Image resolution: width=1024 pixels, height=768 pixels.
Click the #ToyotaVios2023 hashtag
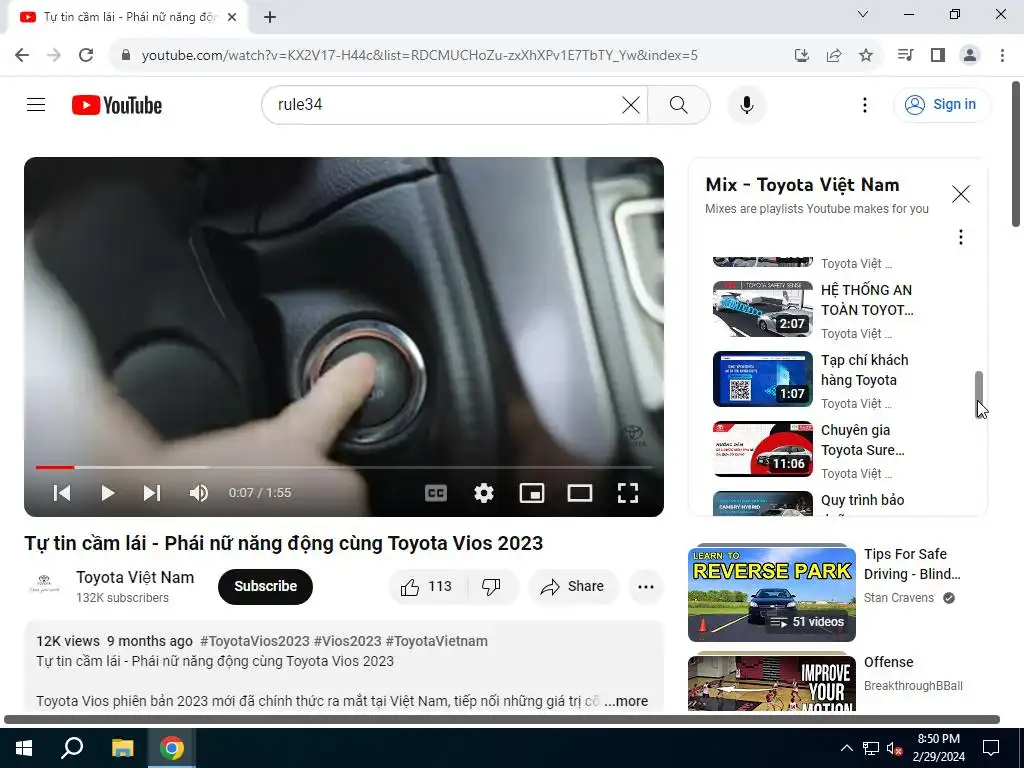pyautogui.click(x=255, y=641)
